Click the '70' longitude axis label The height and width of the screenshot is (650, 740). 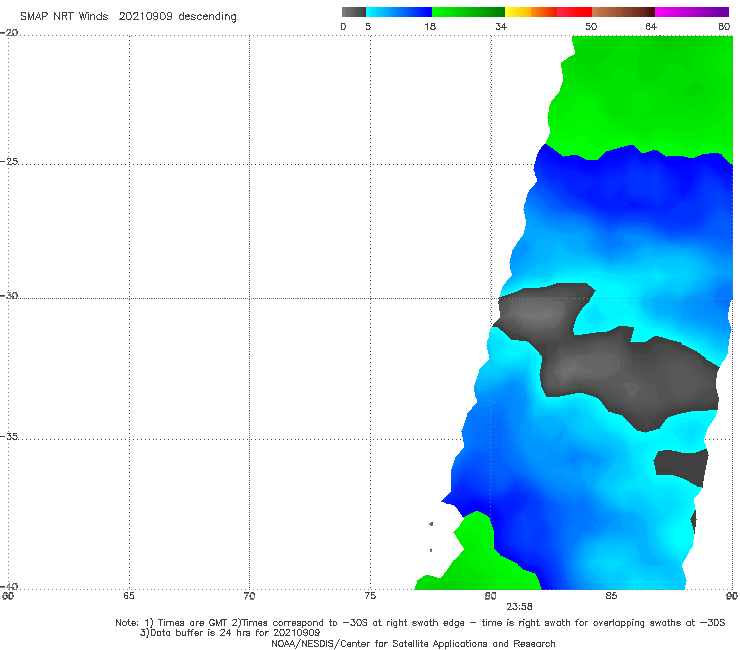click(249, 596)
